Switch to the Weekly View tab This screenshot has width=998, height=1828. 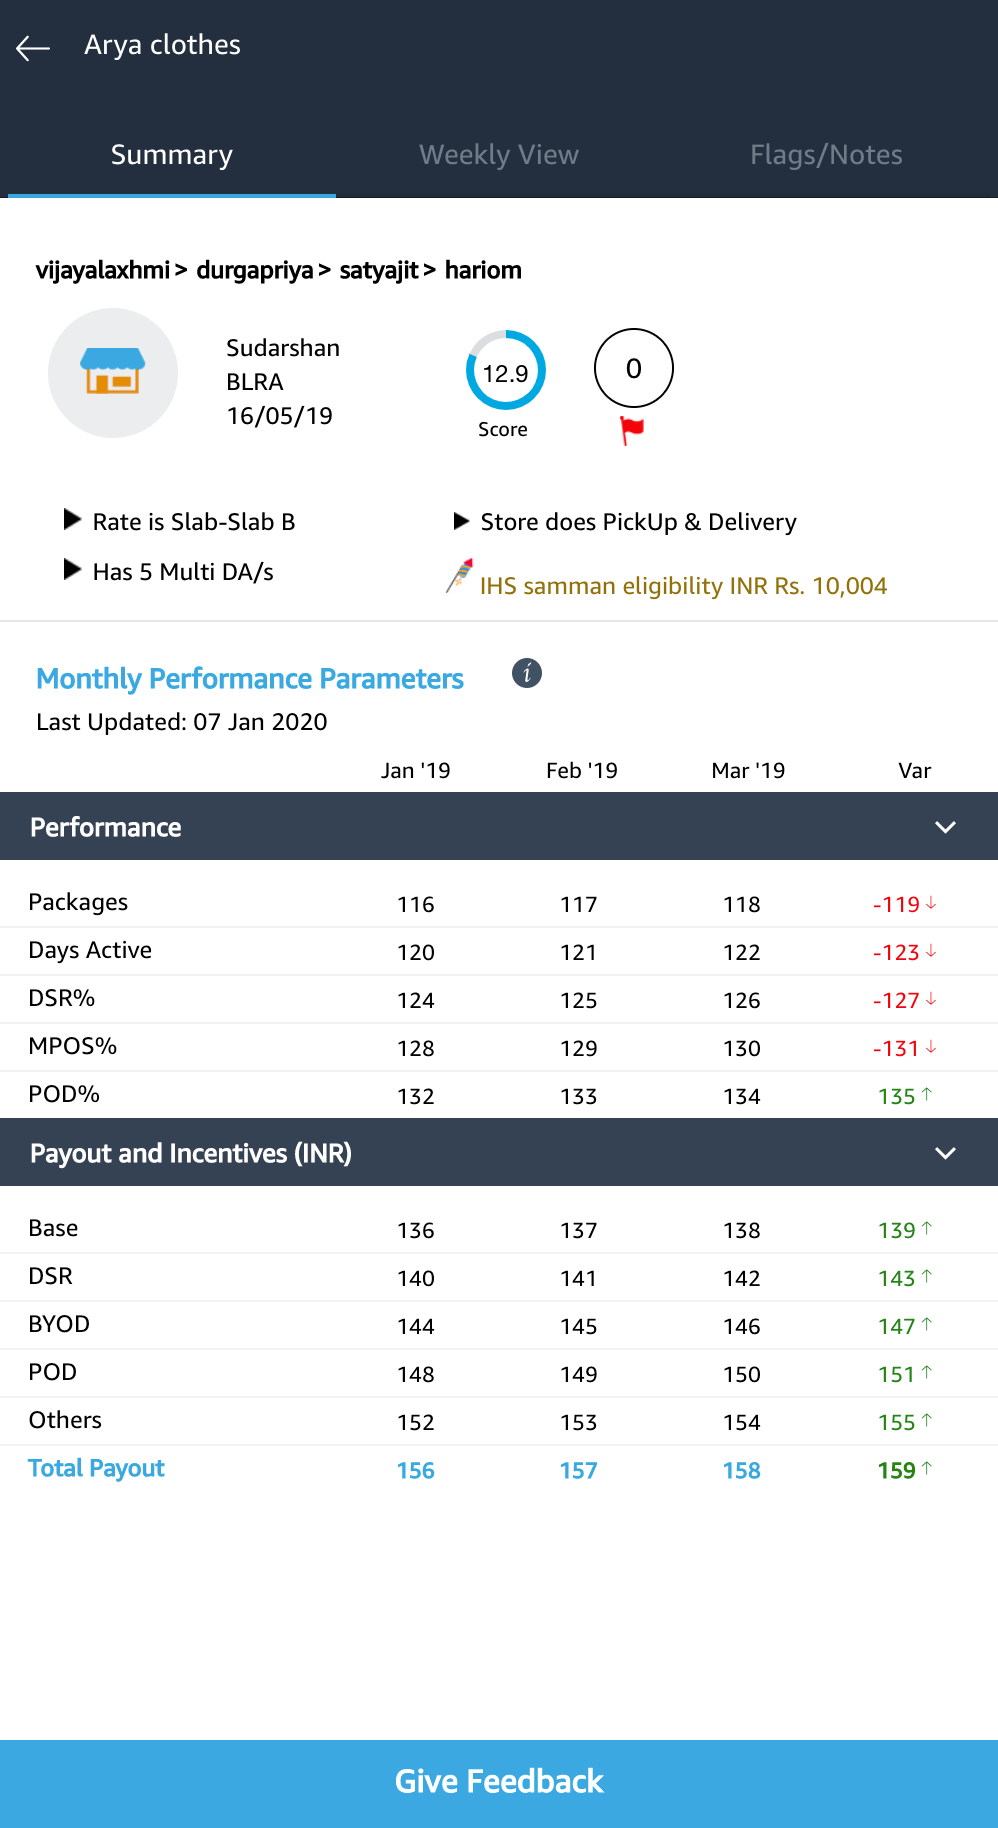point(499,155)
